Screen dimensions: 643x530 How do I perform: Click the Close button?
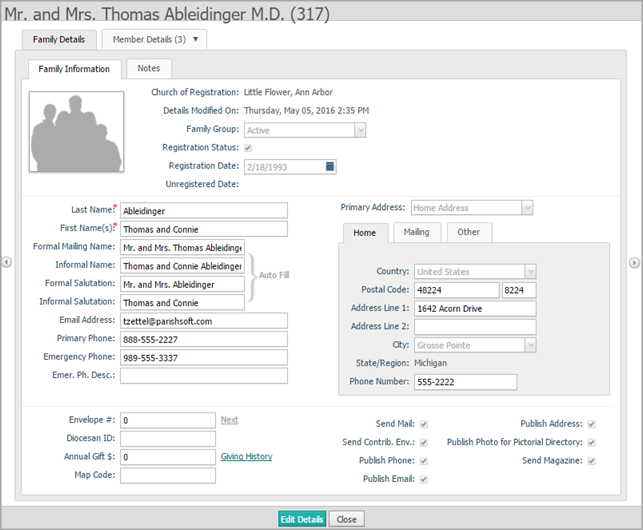[x=347, y=520]
